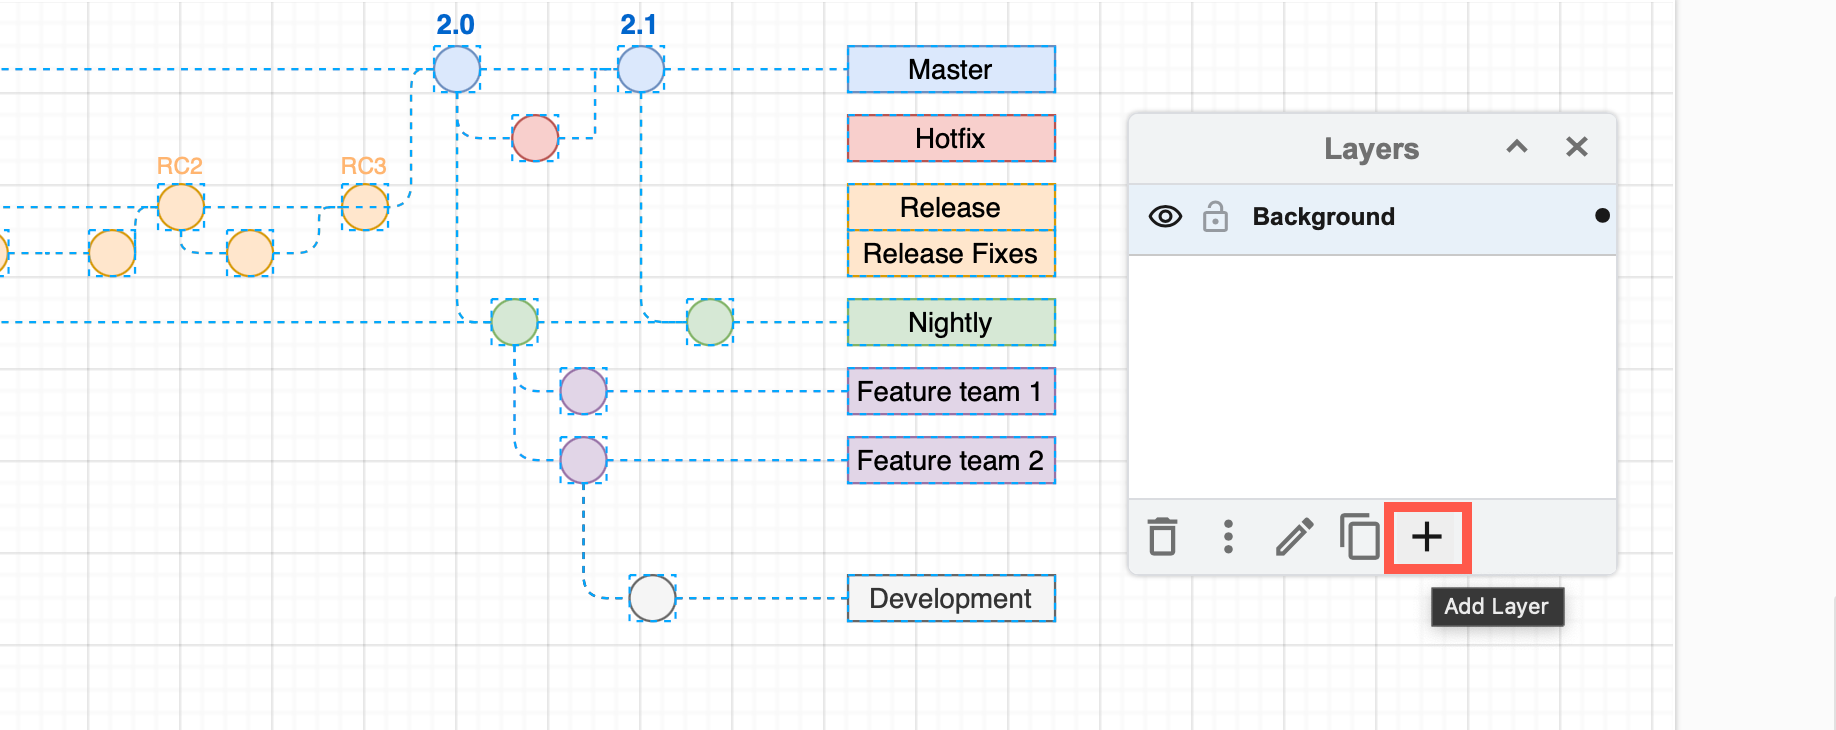Hide the Background layer using eye icon

(1165, 217)
